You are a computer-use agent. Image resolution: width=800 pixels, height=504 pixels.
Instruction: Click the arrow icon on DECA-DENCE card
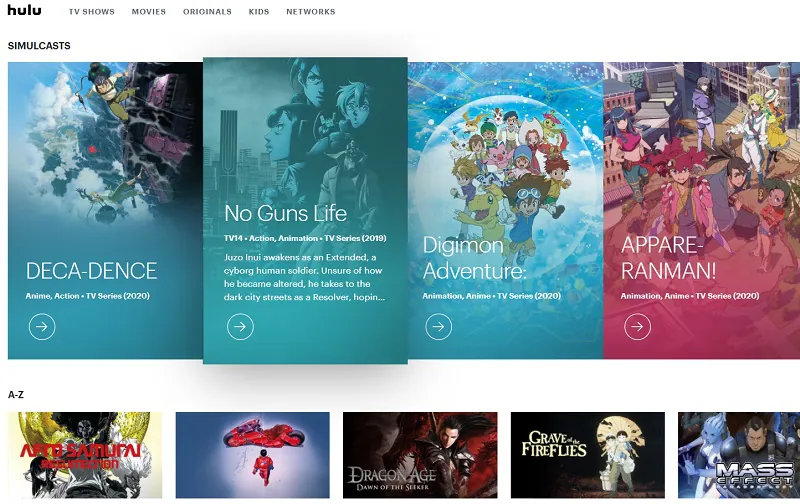(x=42, y=326)
